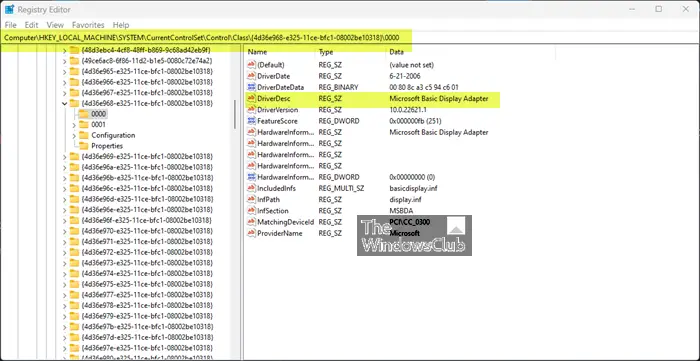This screenshot has width=700, height=361.
Task: Select the {4d36e974-e325-11ce-bfc1-08002be10318} key label
Action: click(147, 274)
